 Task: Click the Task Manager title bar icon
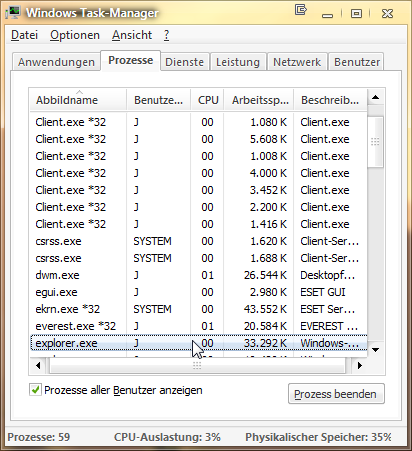(13, 13)
